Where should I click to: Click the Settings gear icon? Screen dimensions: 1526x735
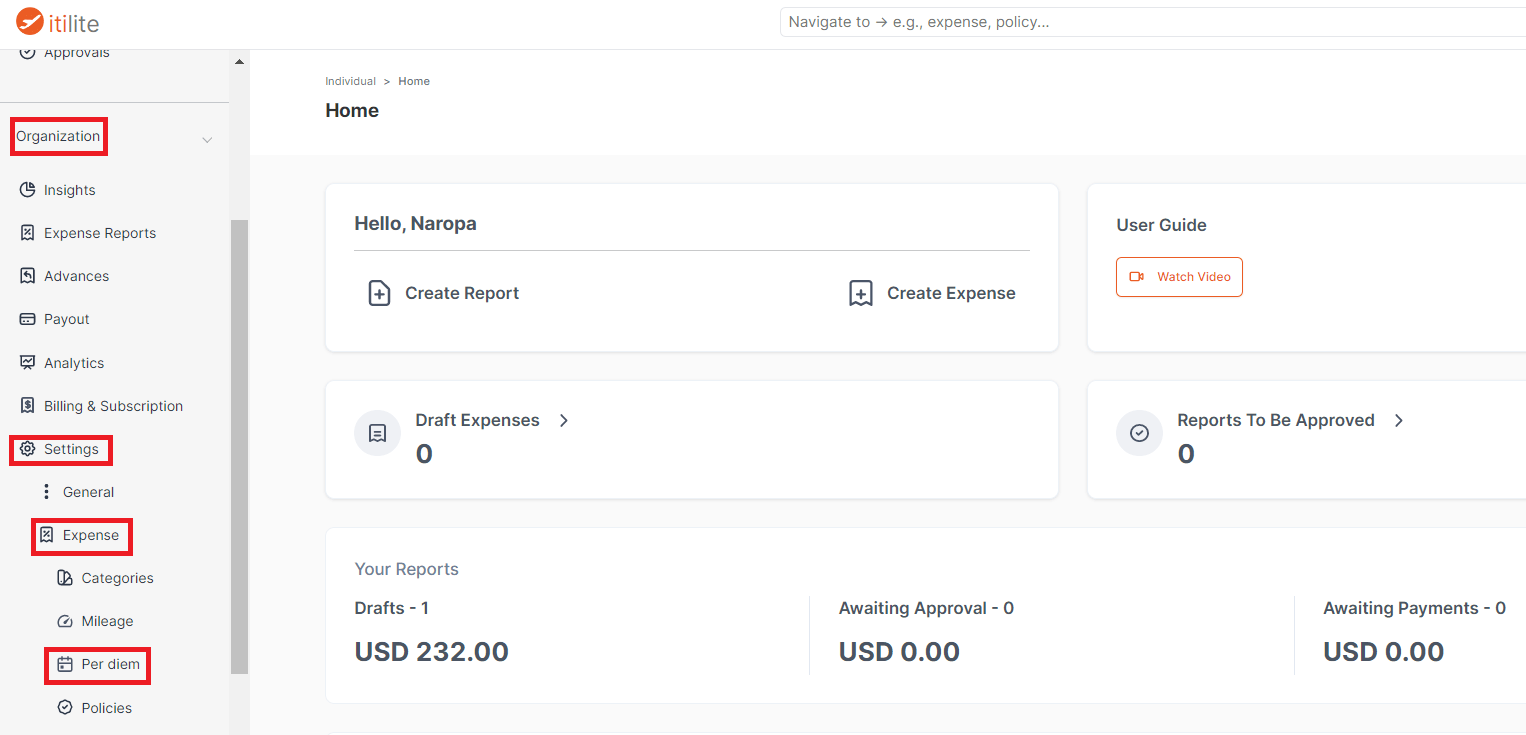coord(28,449)
